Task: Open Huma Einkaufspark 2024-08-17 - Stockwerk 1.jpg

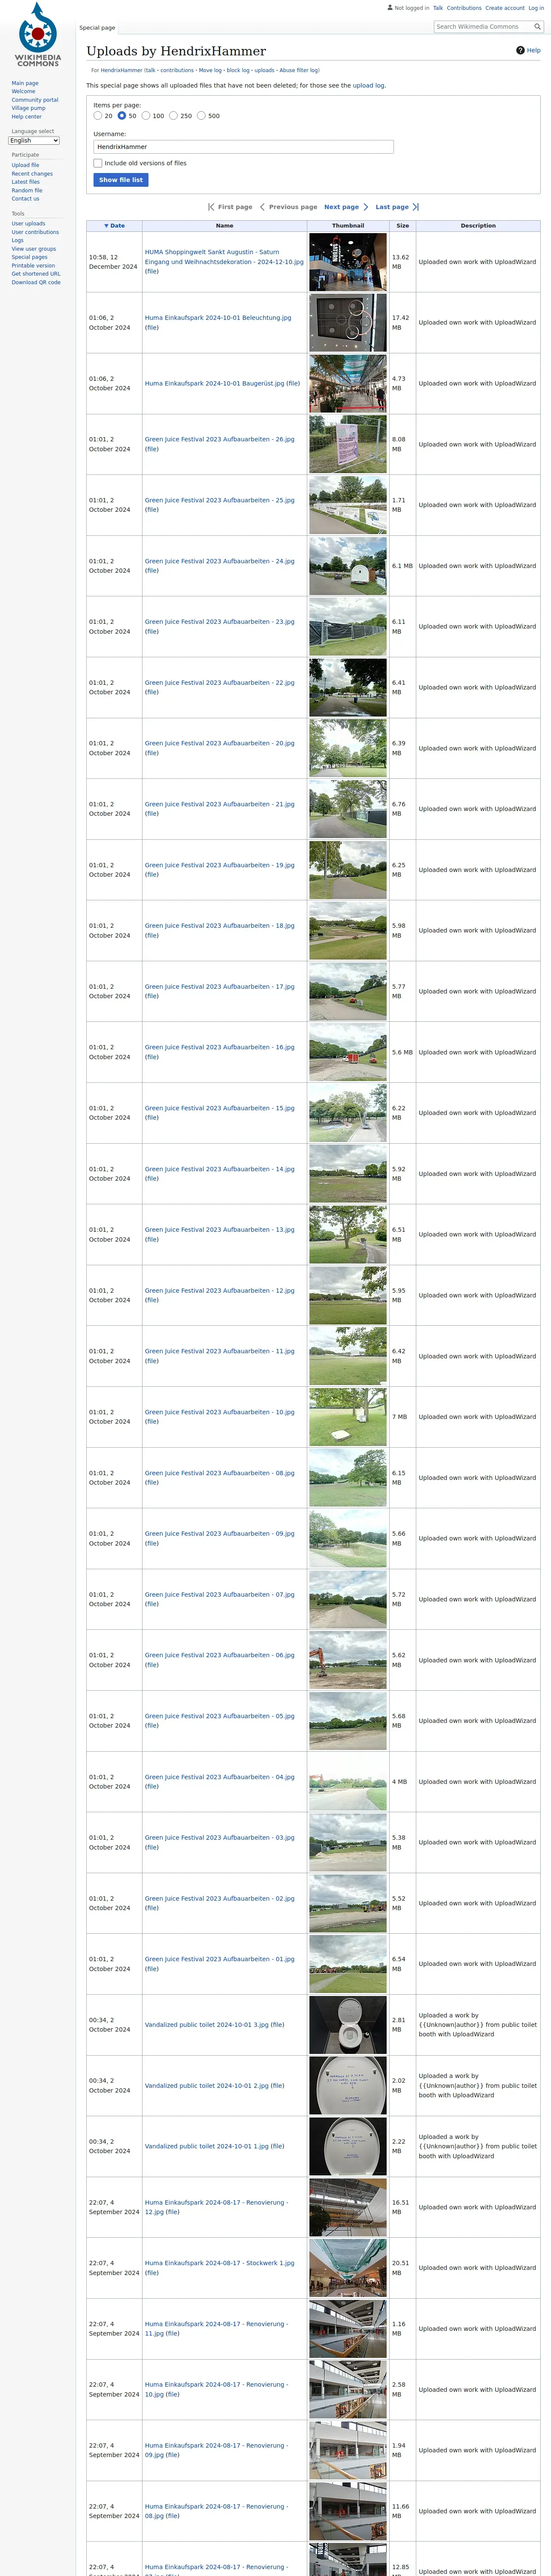Action: coord(220,2263)
